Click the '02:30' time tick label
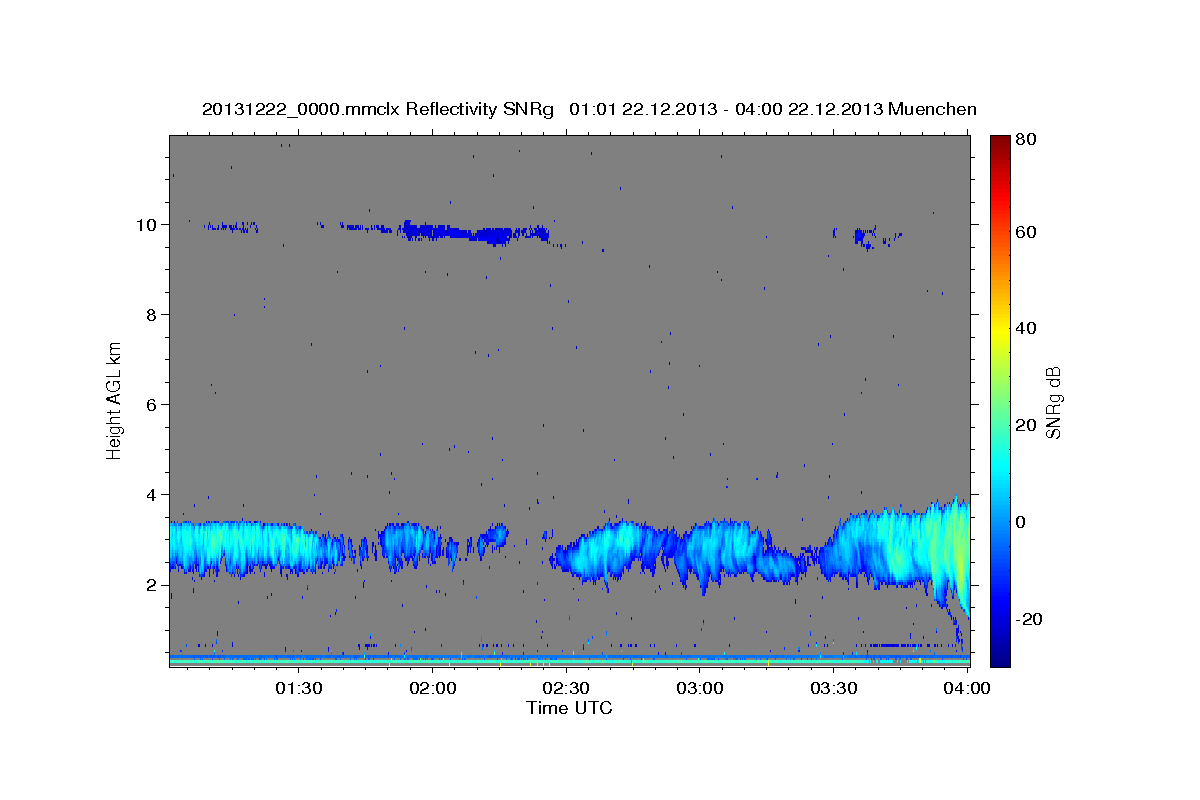This screenshot has width=1200, height=800. pyautogui.click(x=566, y=688)
